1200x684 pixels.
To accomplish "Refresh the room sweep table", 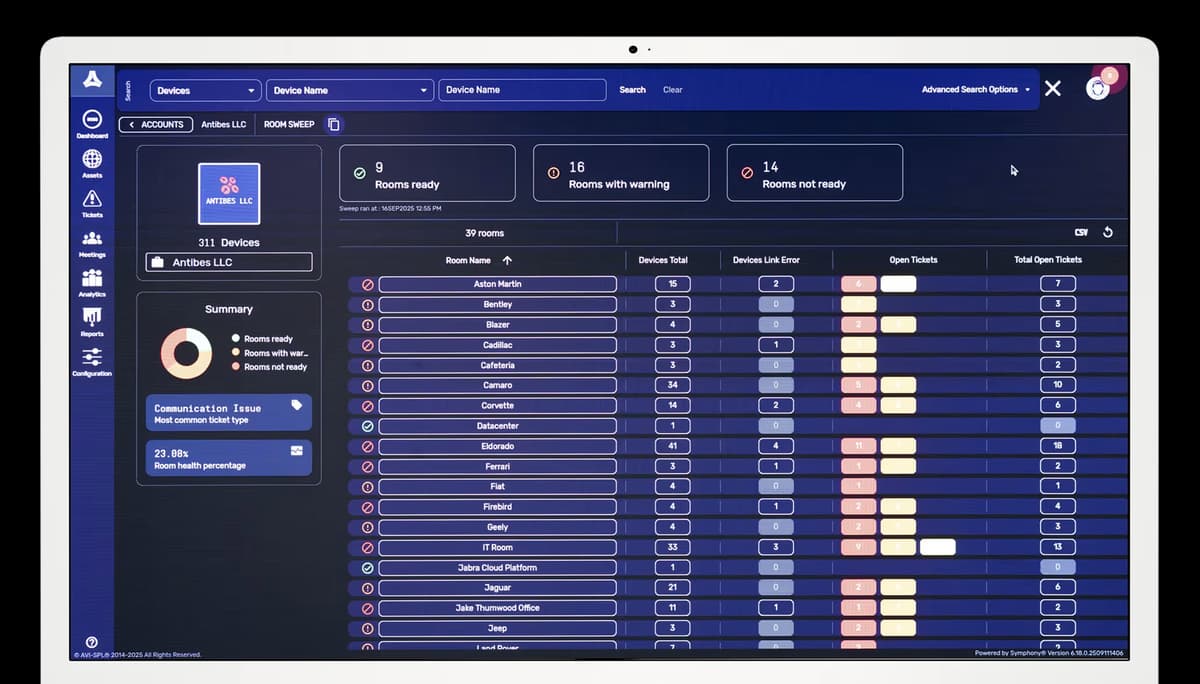I will [x=1107, y=233].
